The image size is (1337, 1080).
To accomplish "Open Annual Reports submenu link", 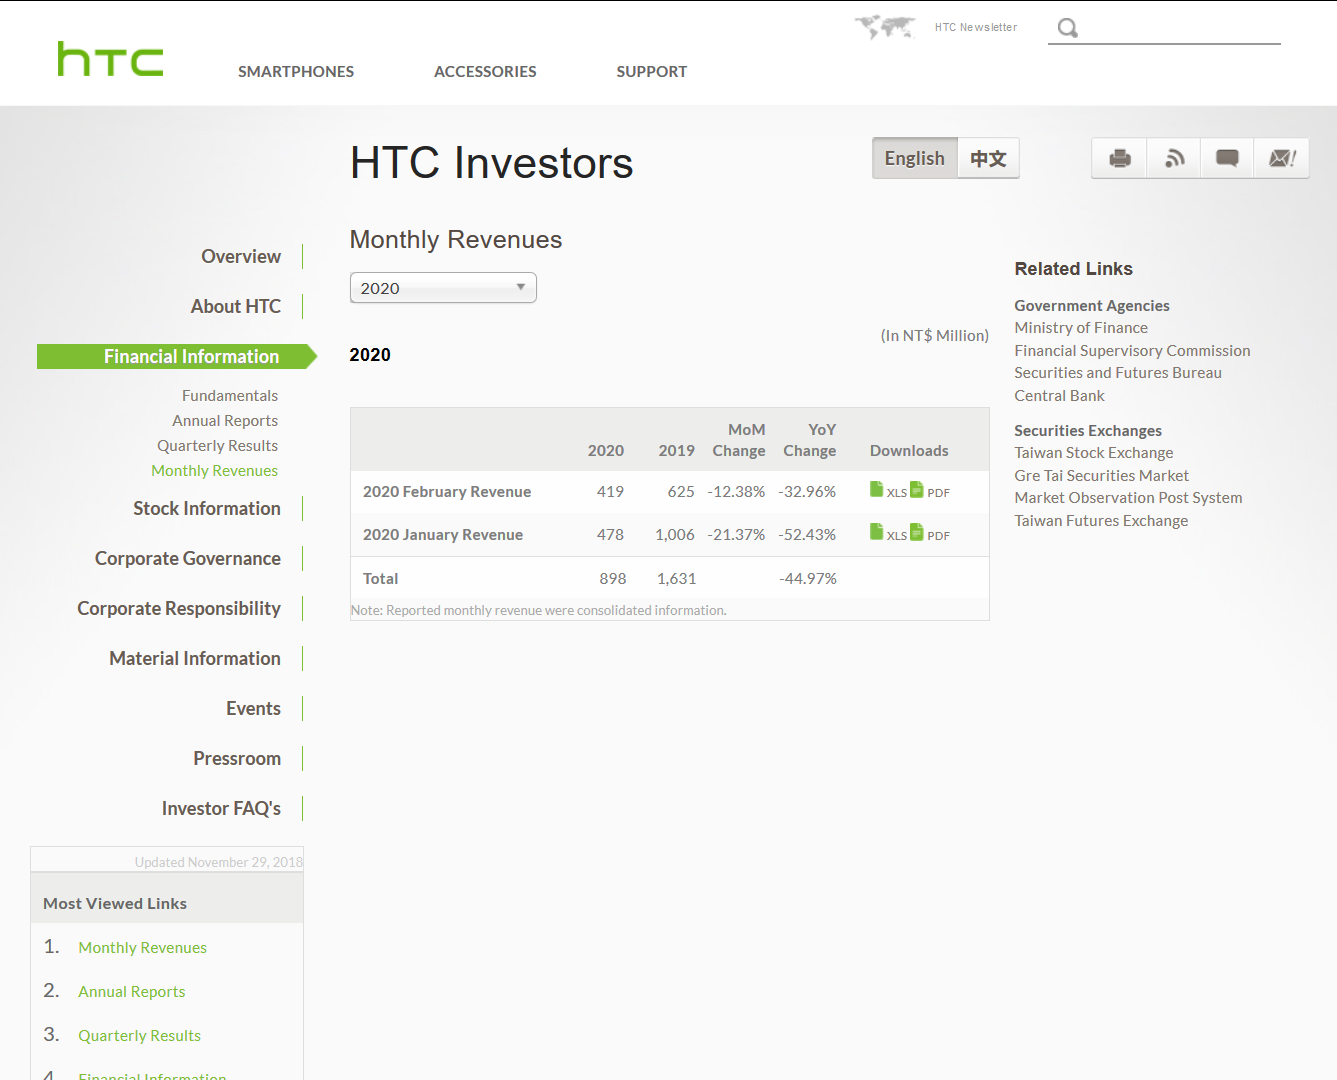I will (225, 421).
